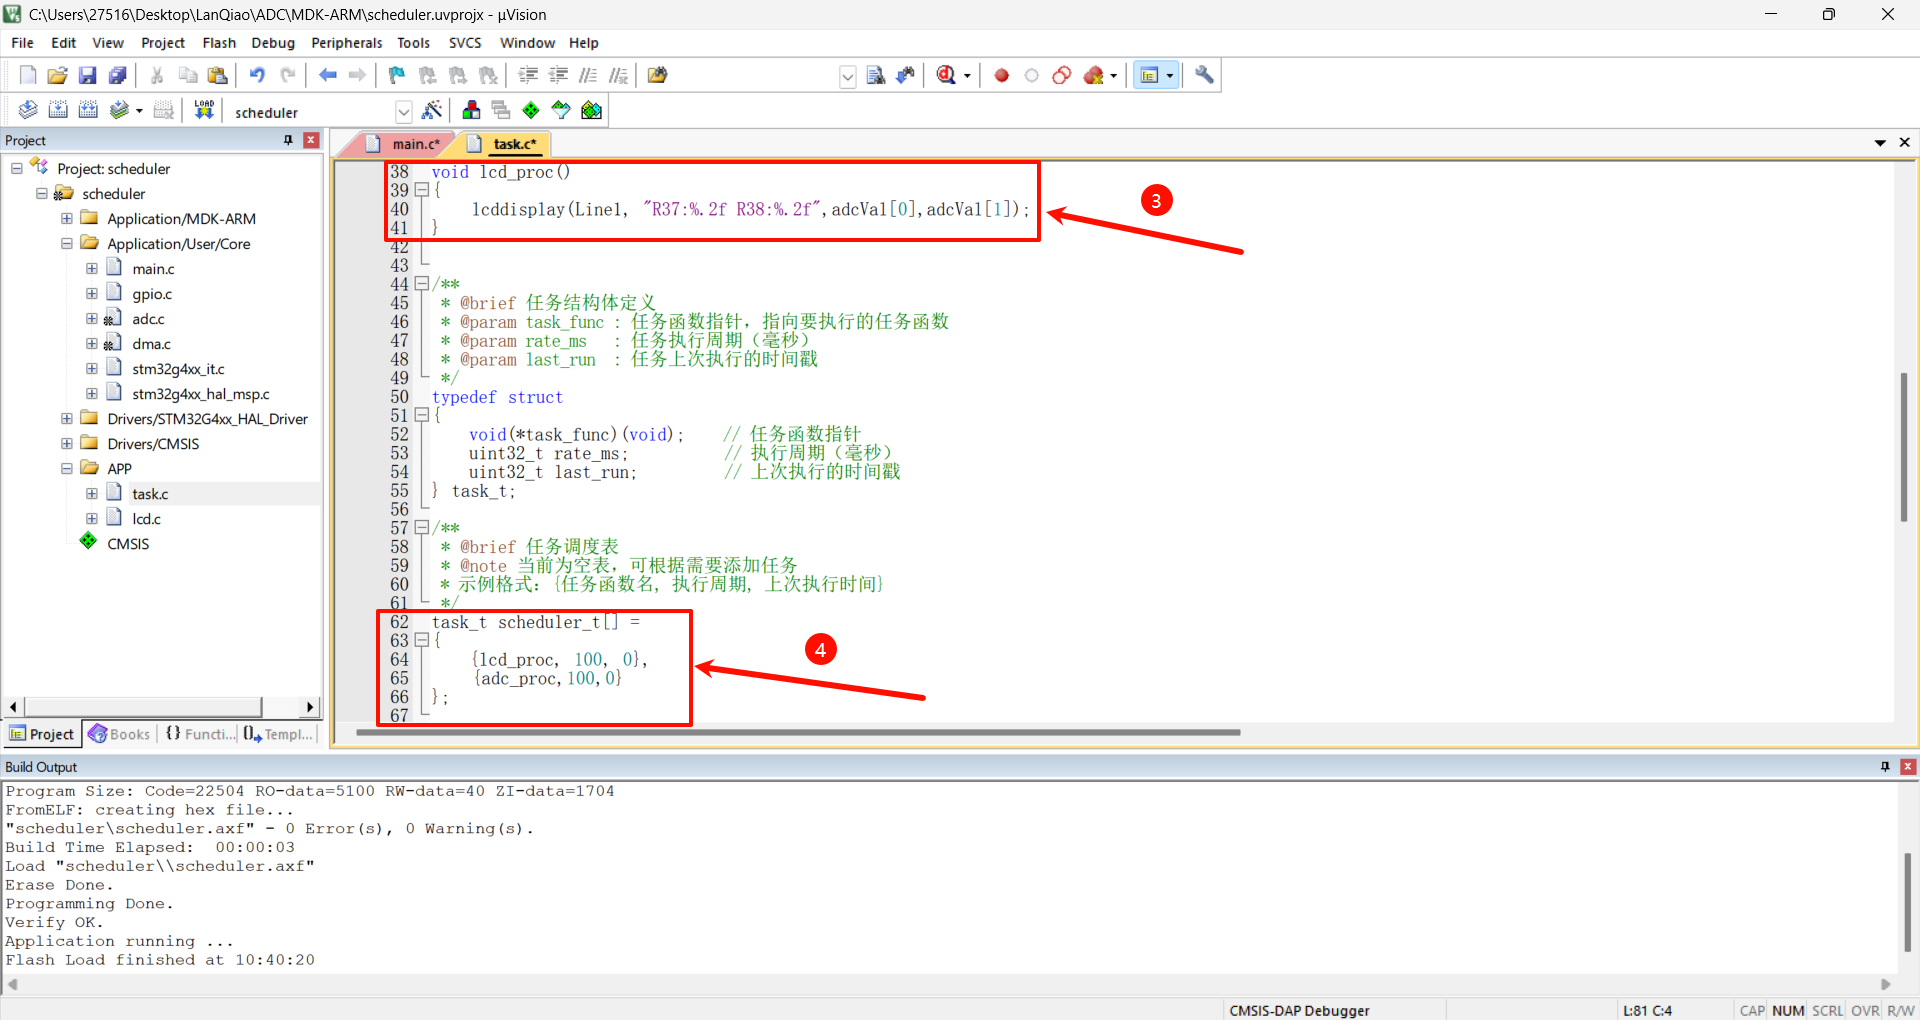1920x1020 pixels.
Task: Select adc.c in the project tree
Action: tap(148, 319)
